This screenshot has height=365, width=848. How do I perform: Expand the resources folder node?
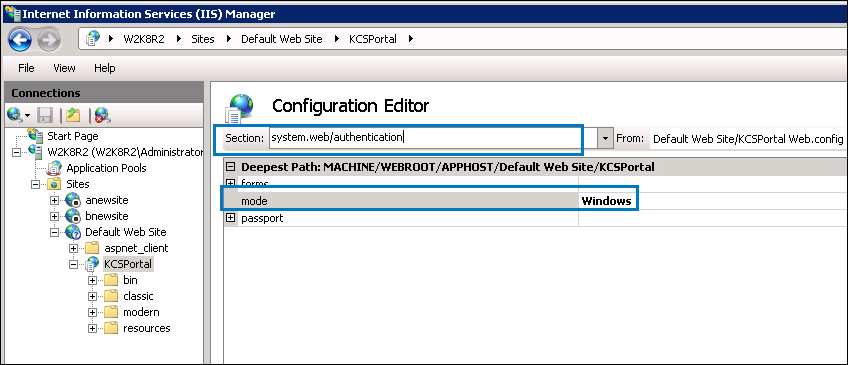[x=92, y=328]
